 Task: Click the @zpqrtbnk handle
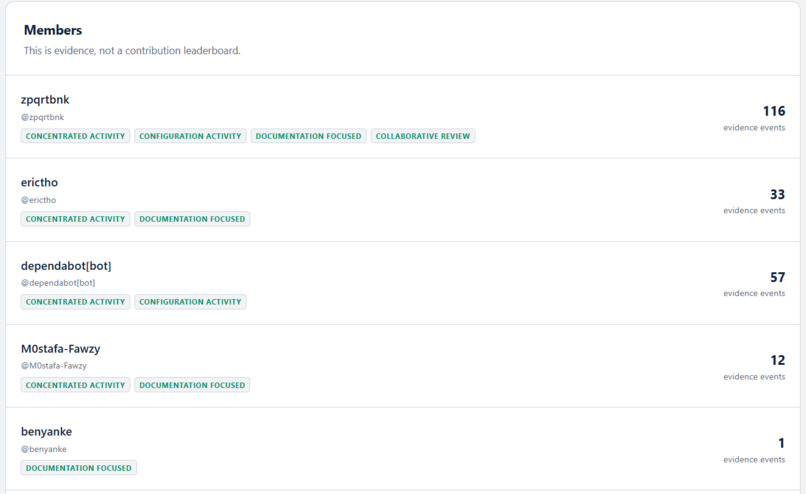point(43,117)
